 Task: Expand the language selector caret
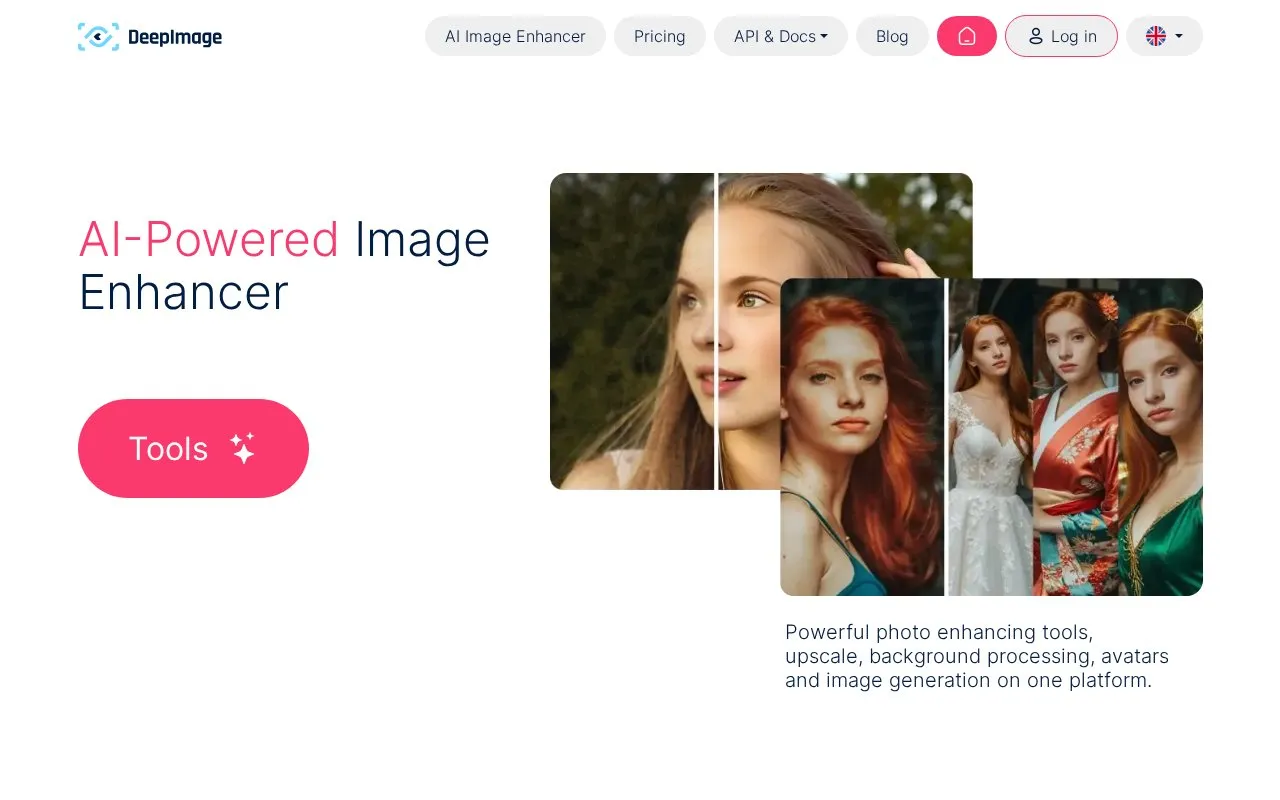(1179, 36)
